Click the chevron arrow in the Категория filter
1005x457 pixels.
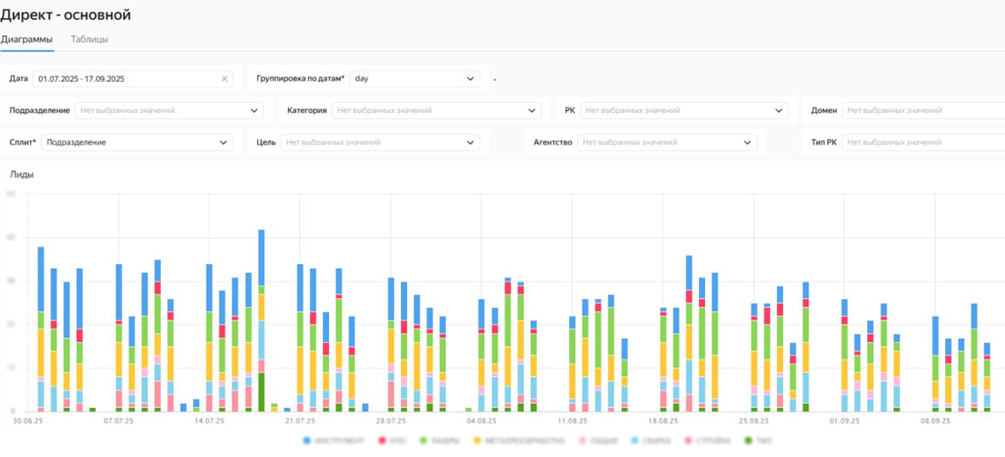[x=531, y=111]
